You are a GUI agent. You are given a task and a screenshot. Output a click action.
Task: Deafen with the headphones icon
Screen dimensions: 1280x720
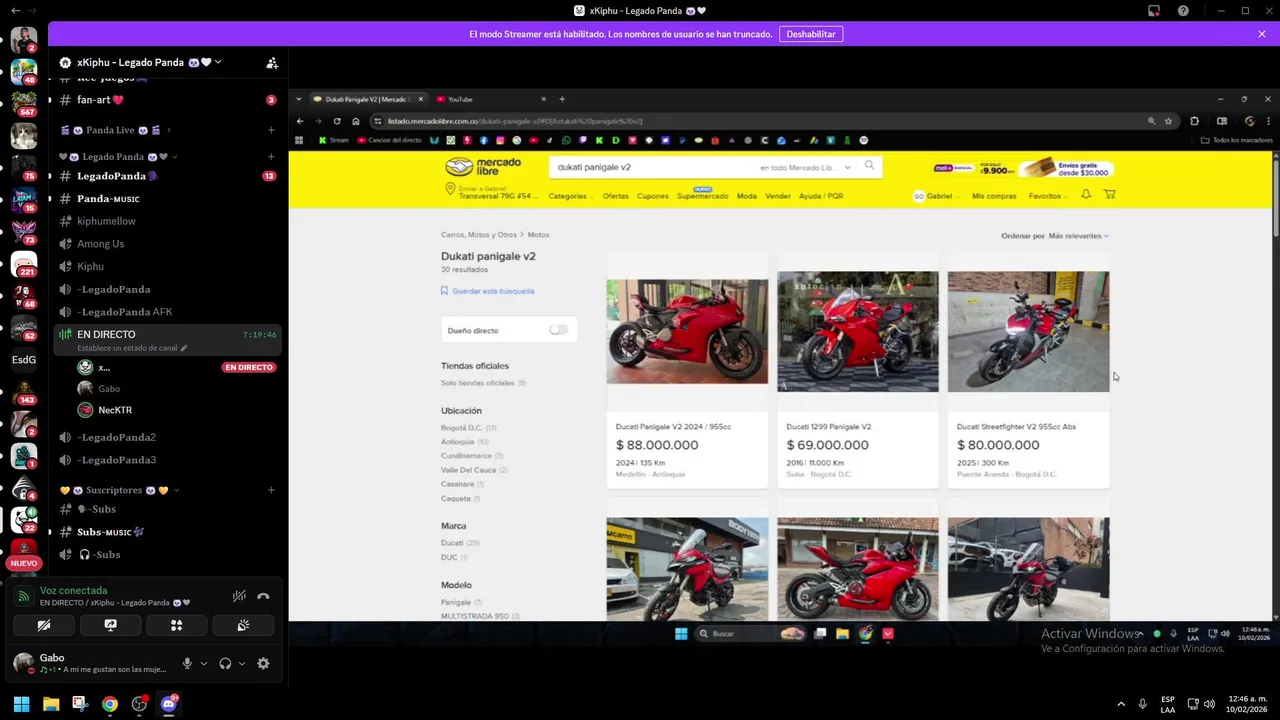[x=225, y=663]
